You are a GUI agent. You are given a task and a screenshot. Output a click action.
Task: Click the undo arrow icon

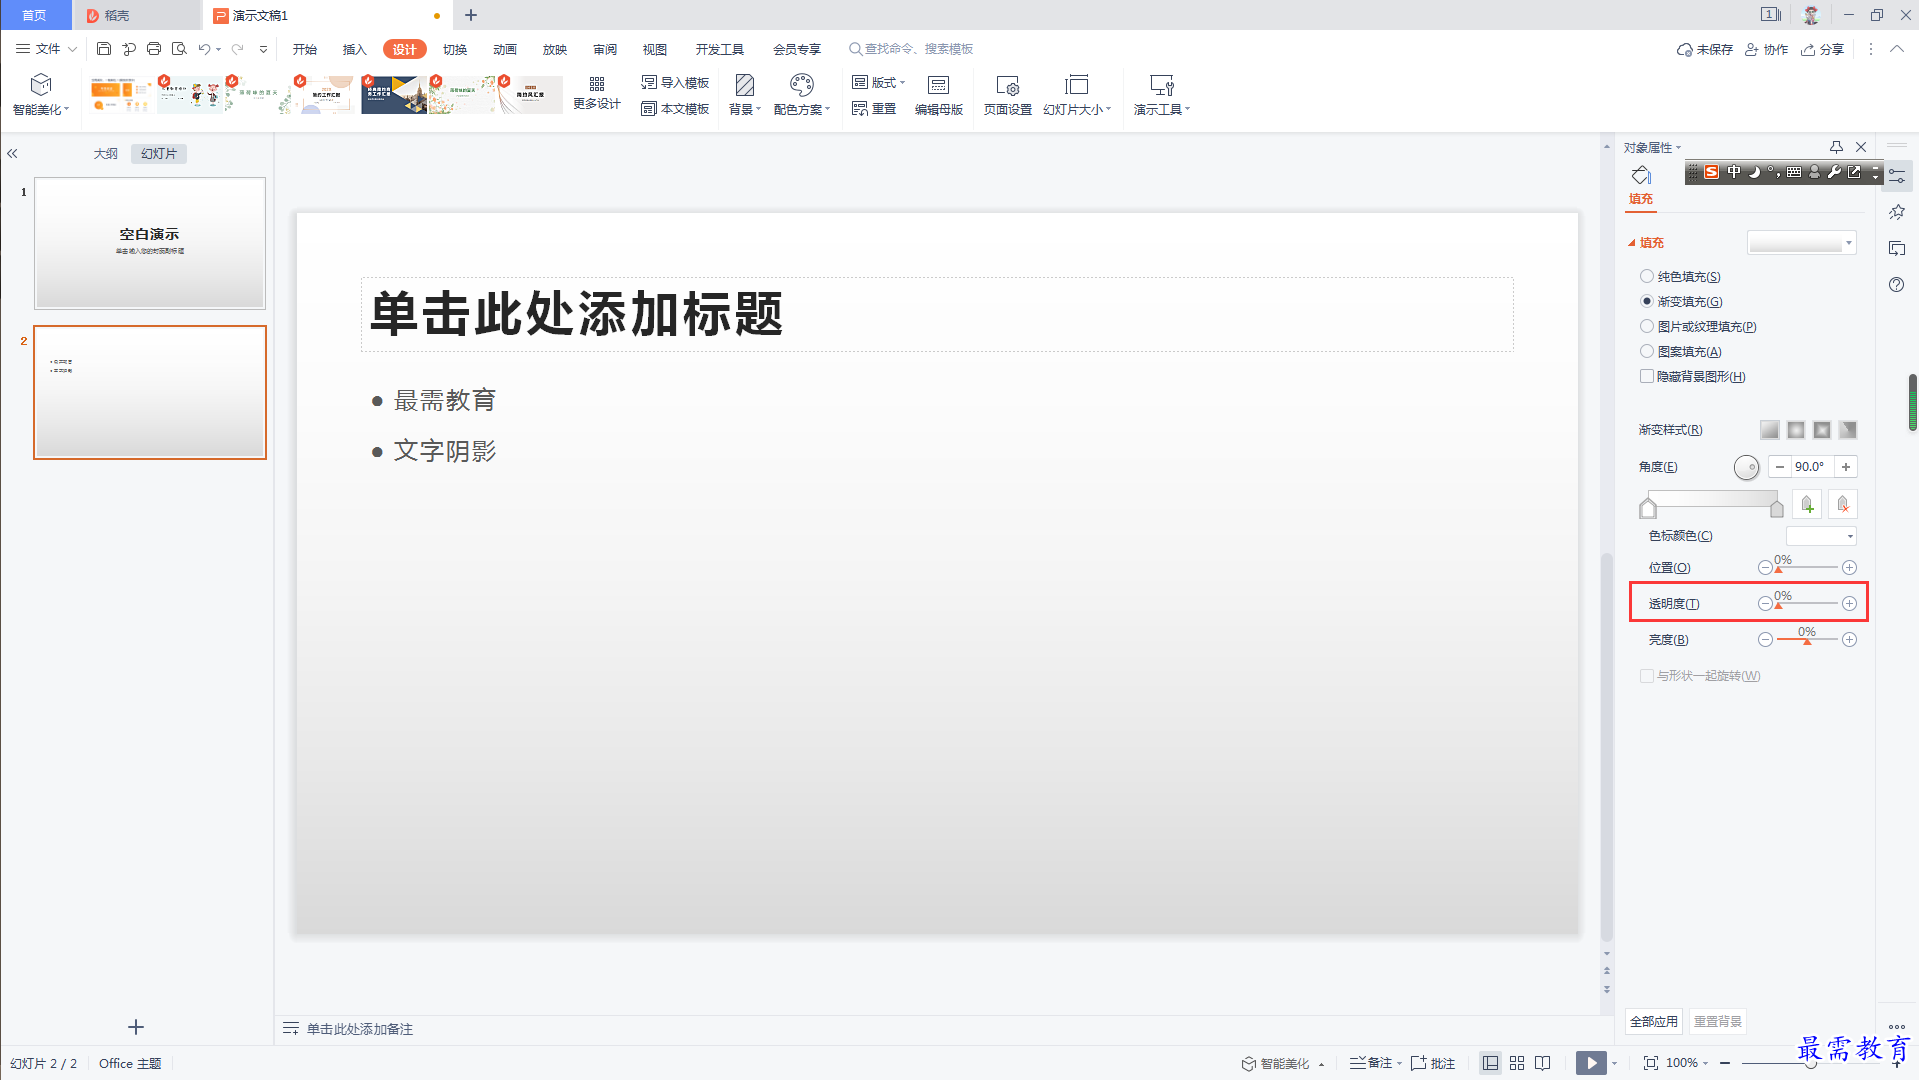(x=204, y=48)
